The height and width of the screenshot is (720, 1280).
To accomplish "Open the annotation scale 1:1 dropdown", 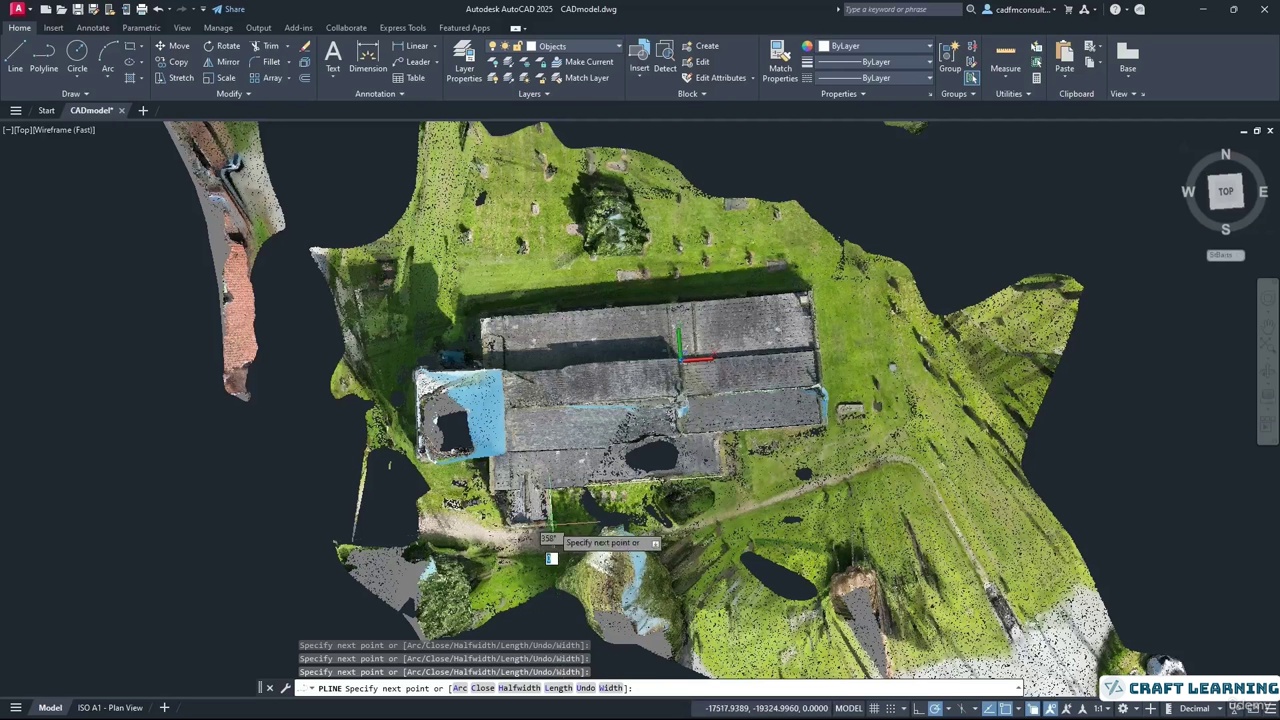I will (1100, 709).
